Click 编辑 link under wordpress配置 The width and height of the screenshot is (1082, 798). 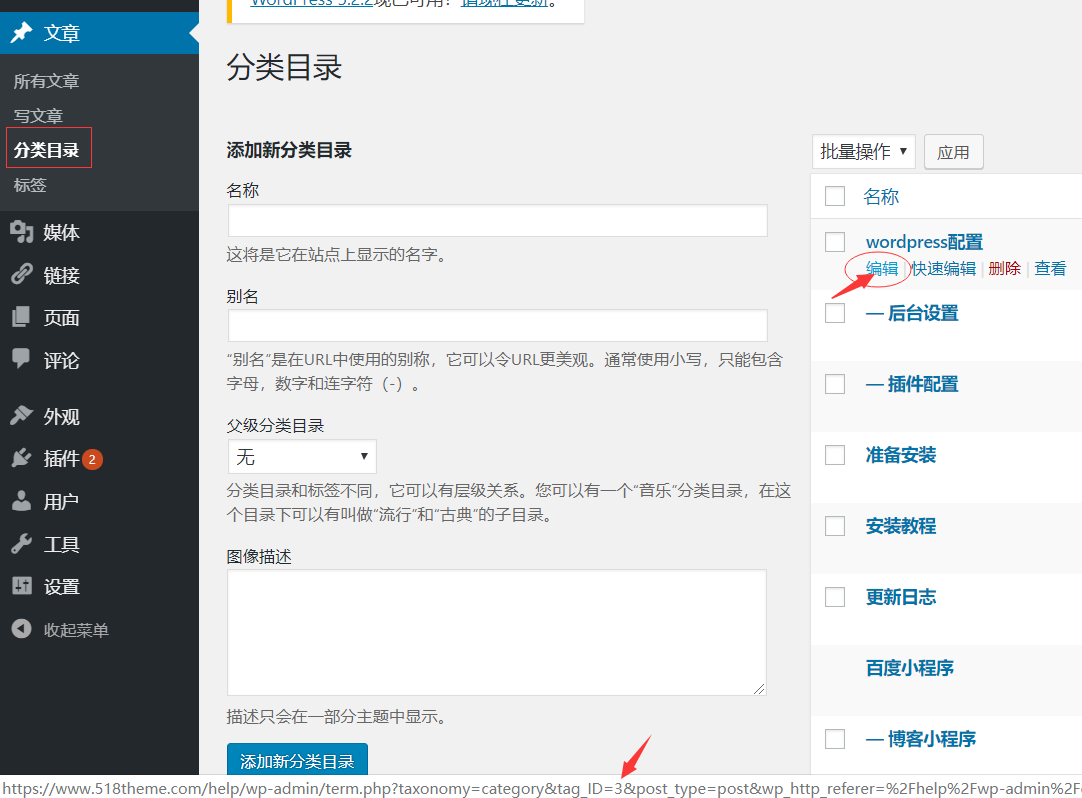[x=882, y=268]
